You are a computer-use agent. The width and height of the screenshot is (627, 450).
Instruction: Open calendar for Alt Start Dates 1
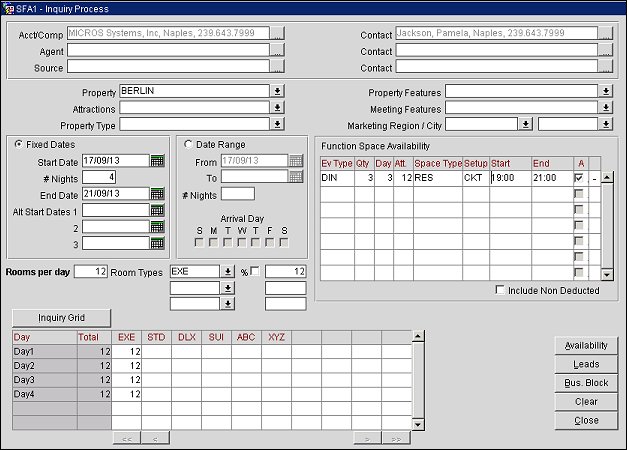[157, 211]
